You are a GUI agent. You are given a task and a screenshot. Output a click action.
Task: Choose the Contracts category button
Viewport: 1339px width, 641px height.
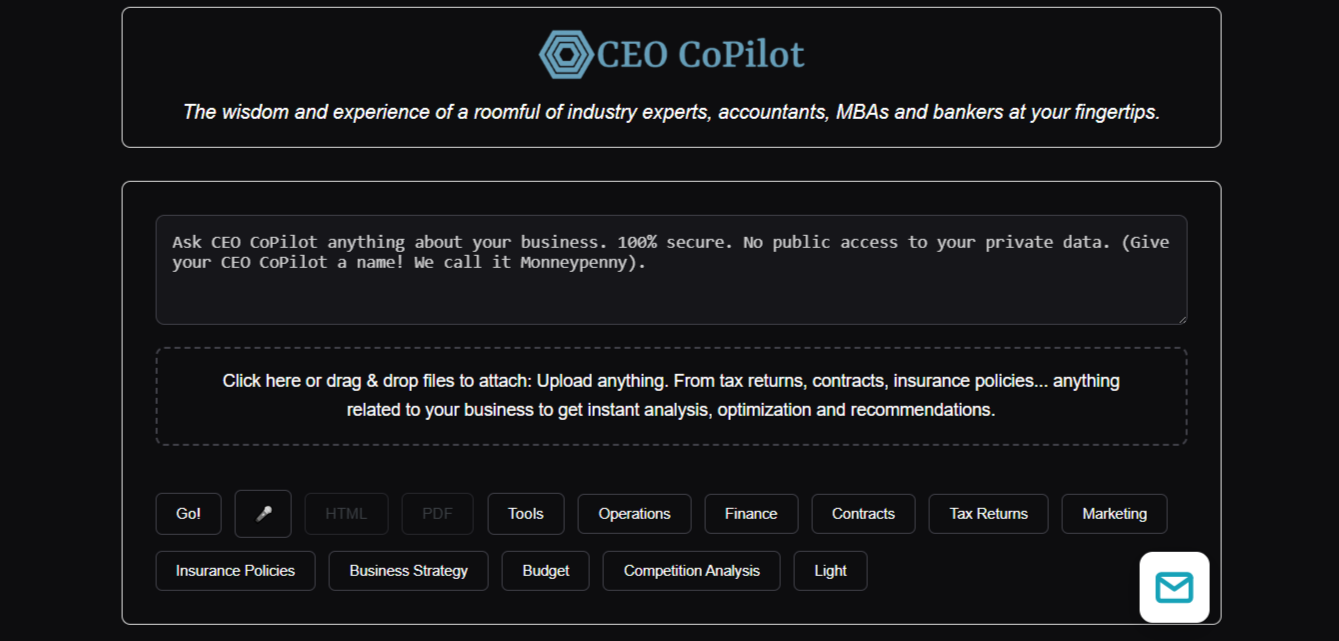(x=863, y=514)
